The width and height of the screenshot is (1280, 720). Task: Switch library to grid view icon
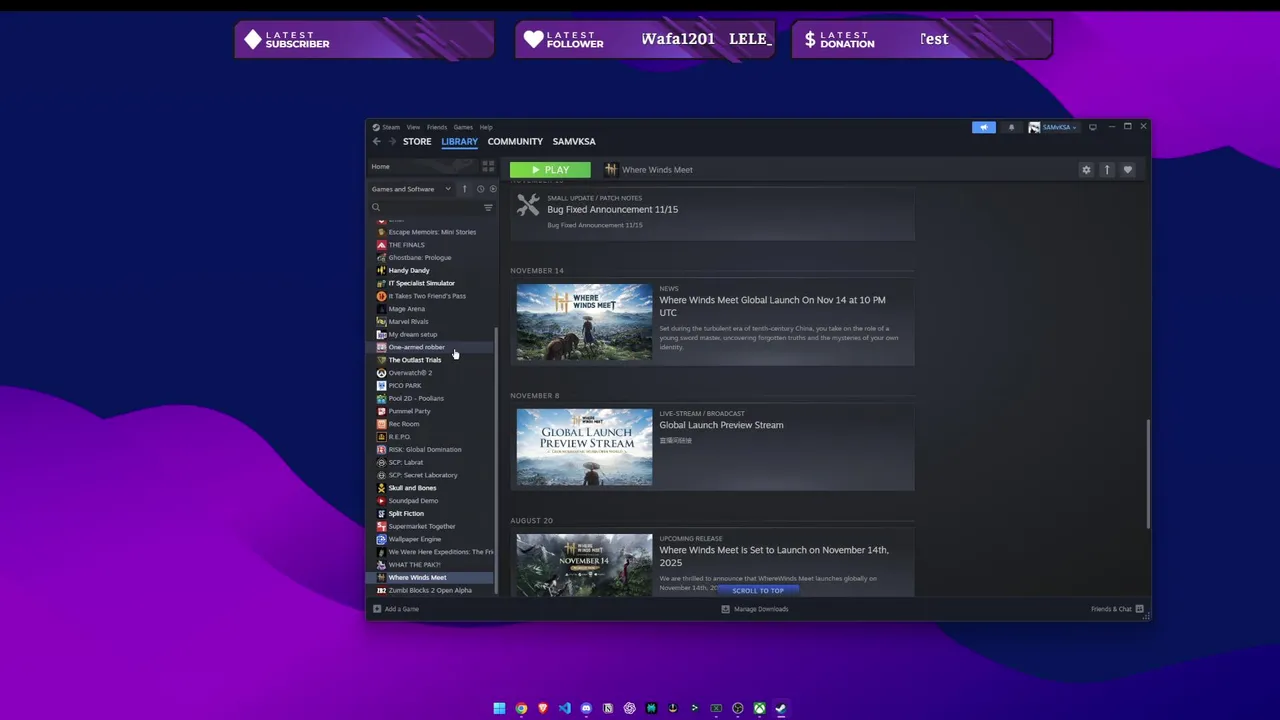point(488,167)
